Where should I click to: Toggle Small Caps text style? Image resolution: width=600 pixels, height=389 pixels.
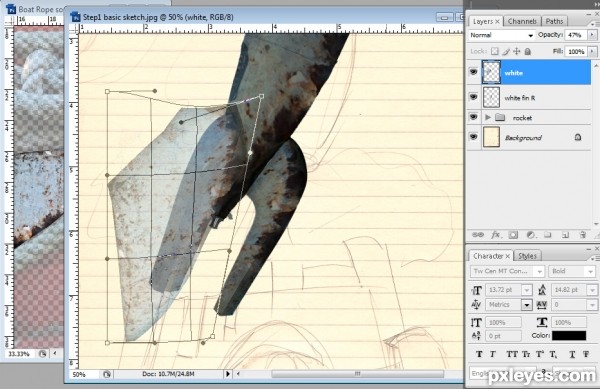(526, 354)
